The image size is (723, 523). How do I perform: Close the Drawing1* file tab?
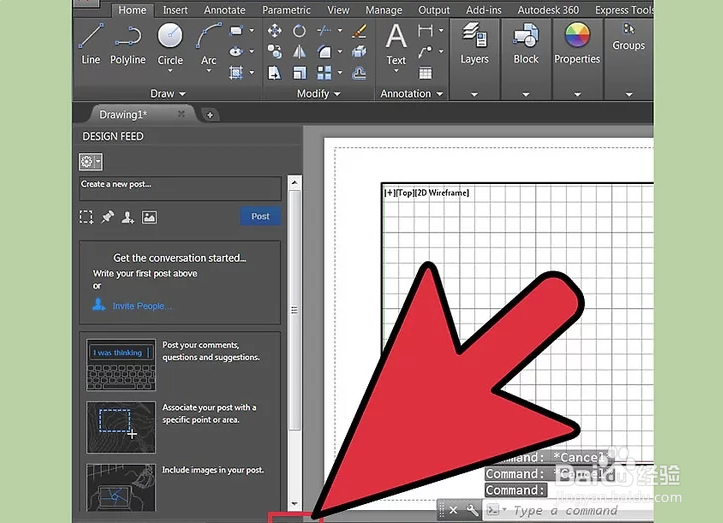coord(181,114)
